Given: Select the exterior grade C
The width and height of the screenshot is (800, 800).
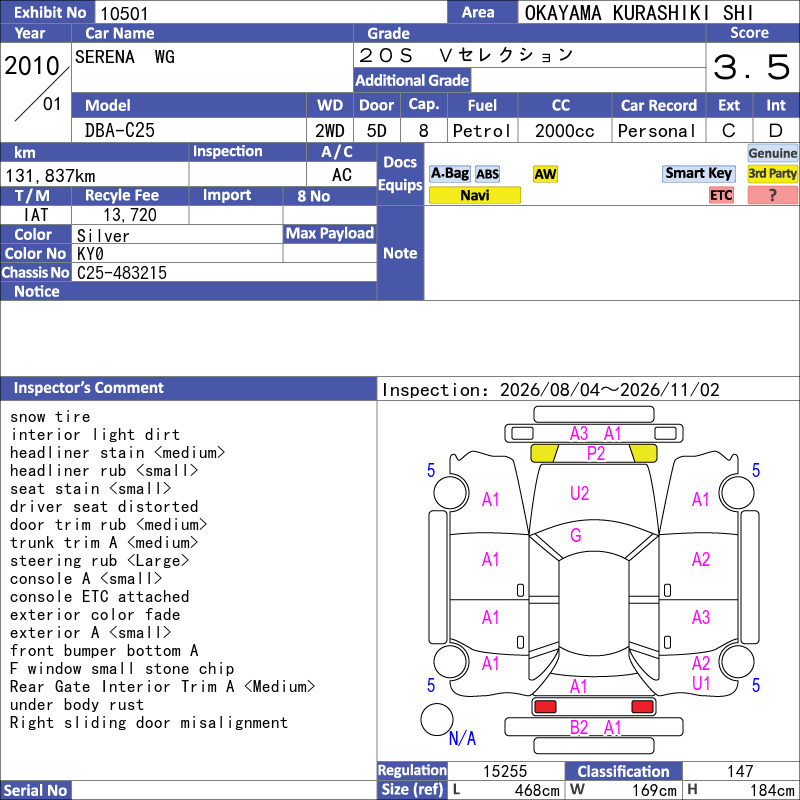Looking at the screenshot, I should 729,131.
